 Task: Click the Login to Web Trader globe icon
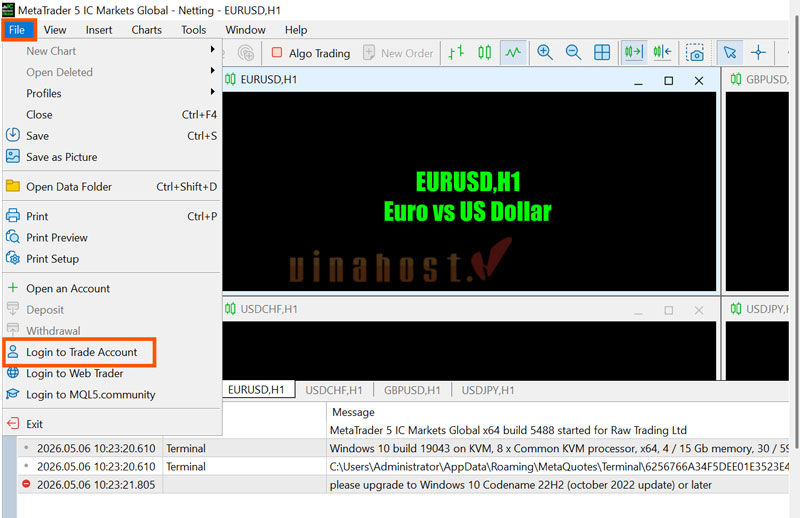coord(13,373)
